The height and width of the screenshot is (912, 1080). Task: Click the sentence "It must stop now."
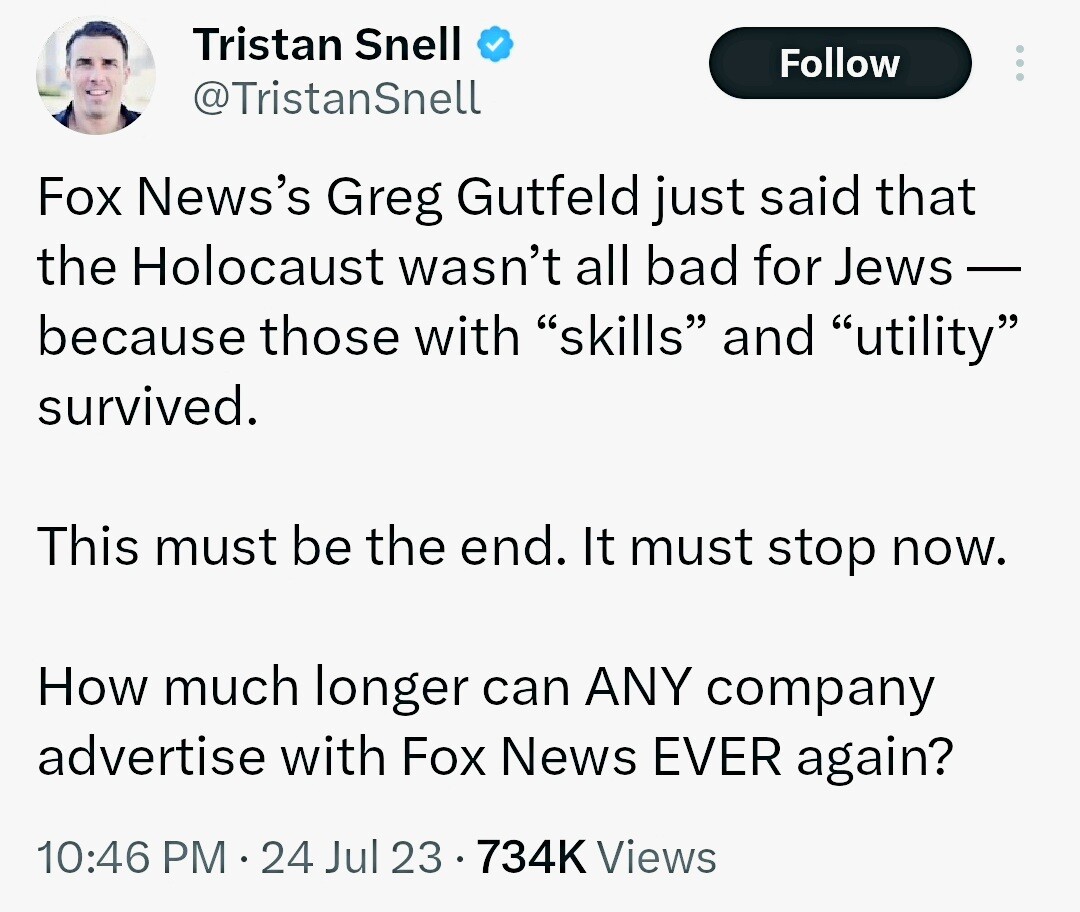coord(783,548)
